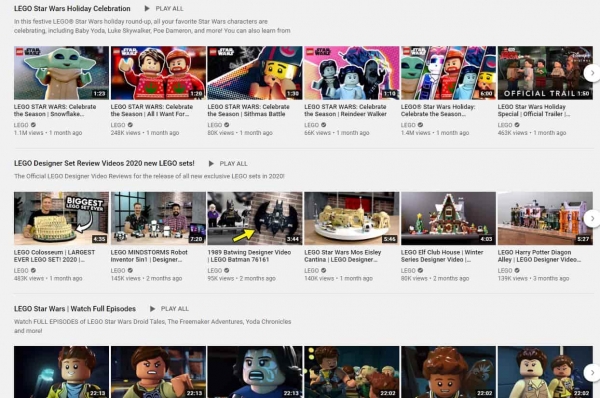Image resolution: width=600 pixels, height=398 pixels.
Task: Open the Reindeer Walker video thumbnail
Action: click(352, 73)
